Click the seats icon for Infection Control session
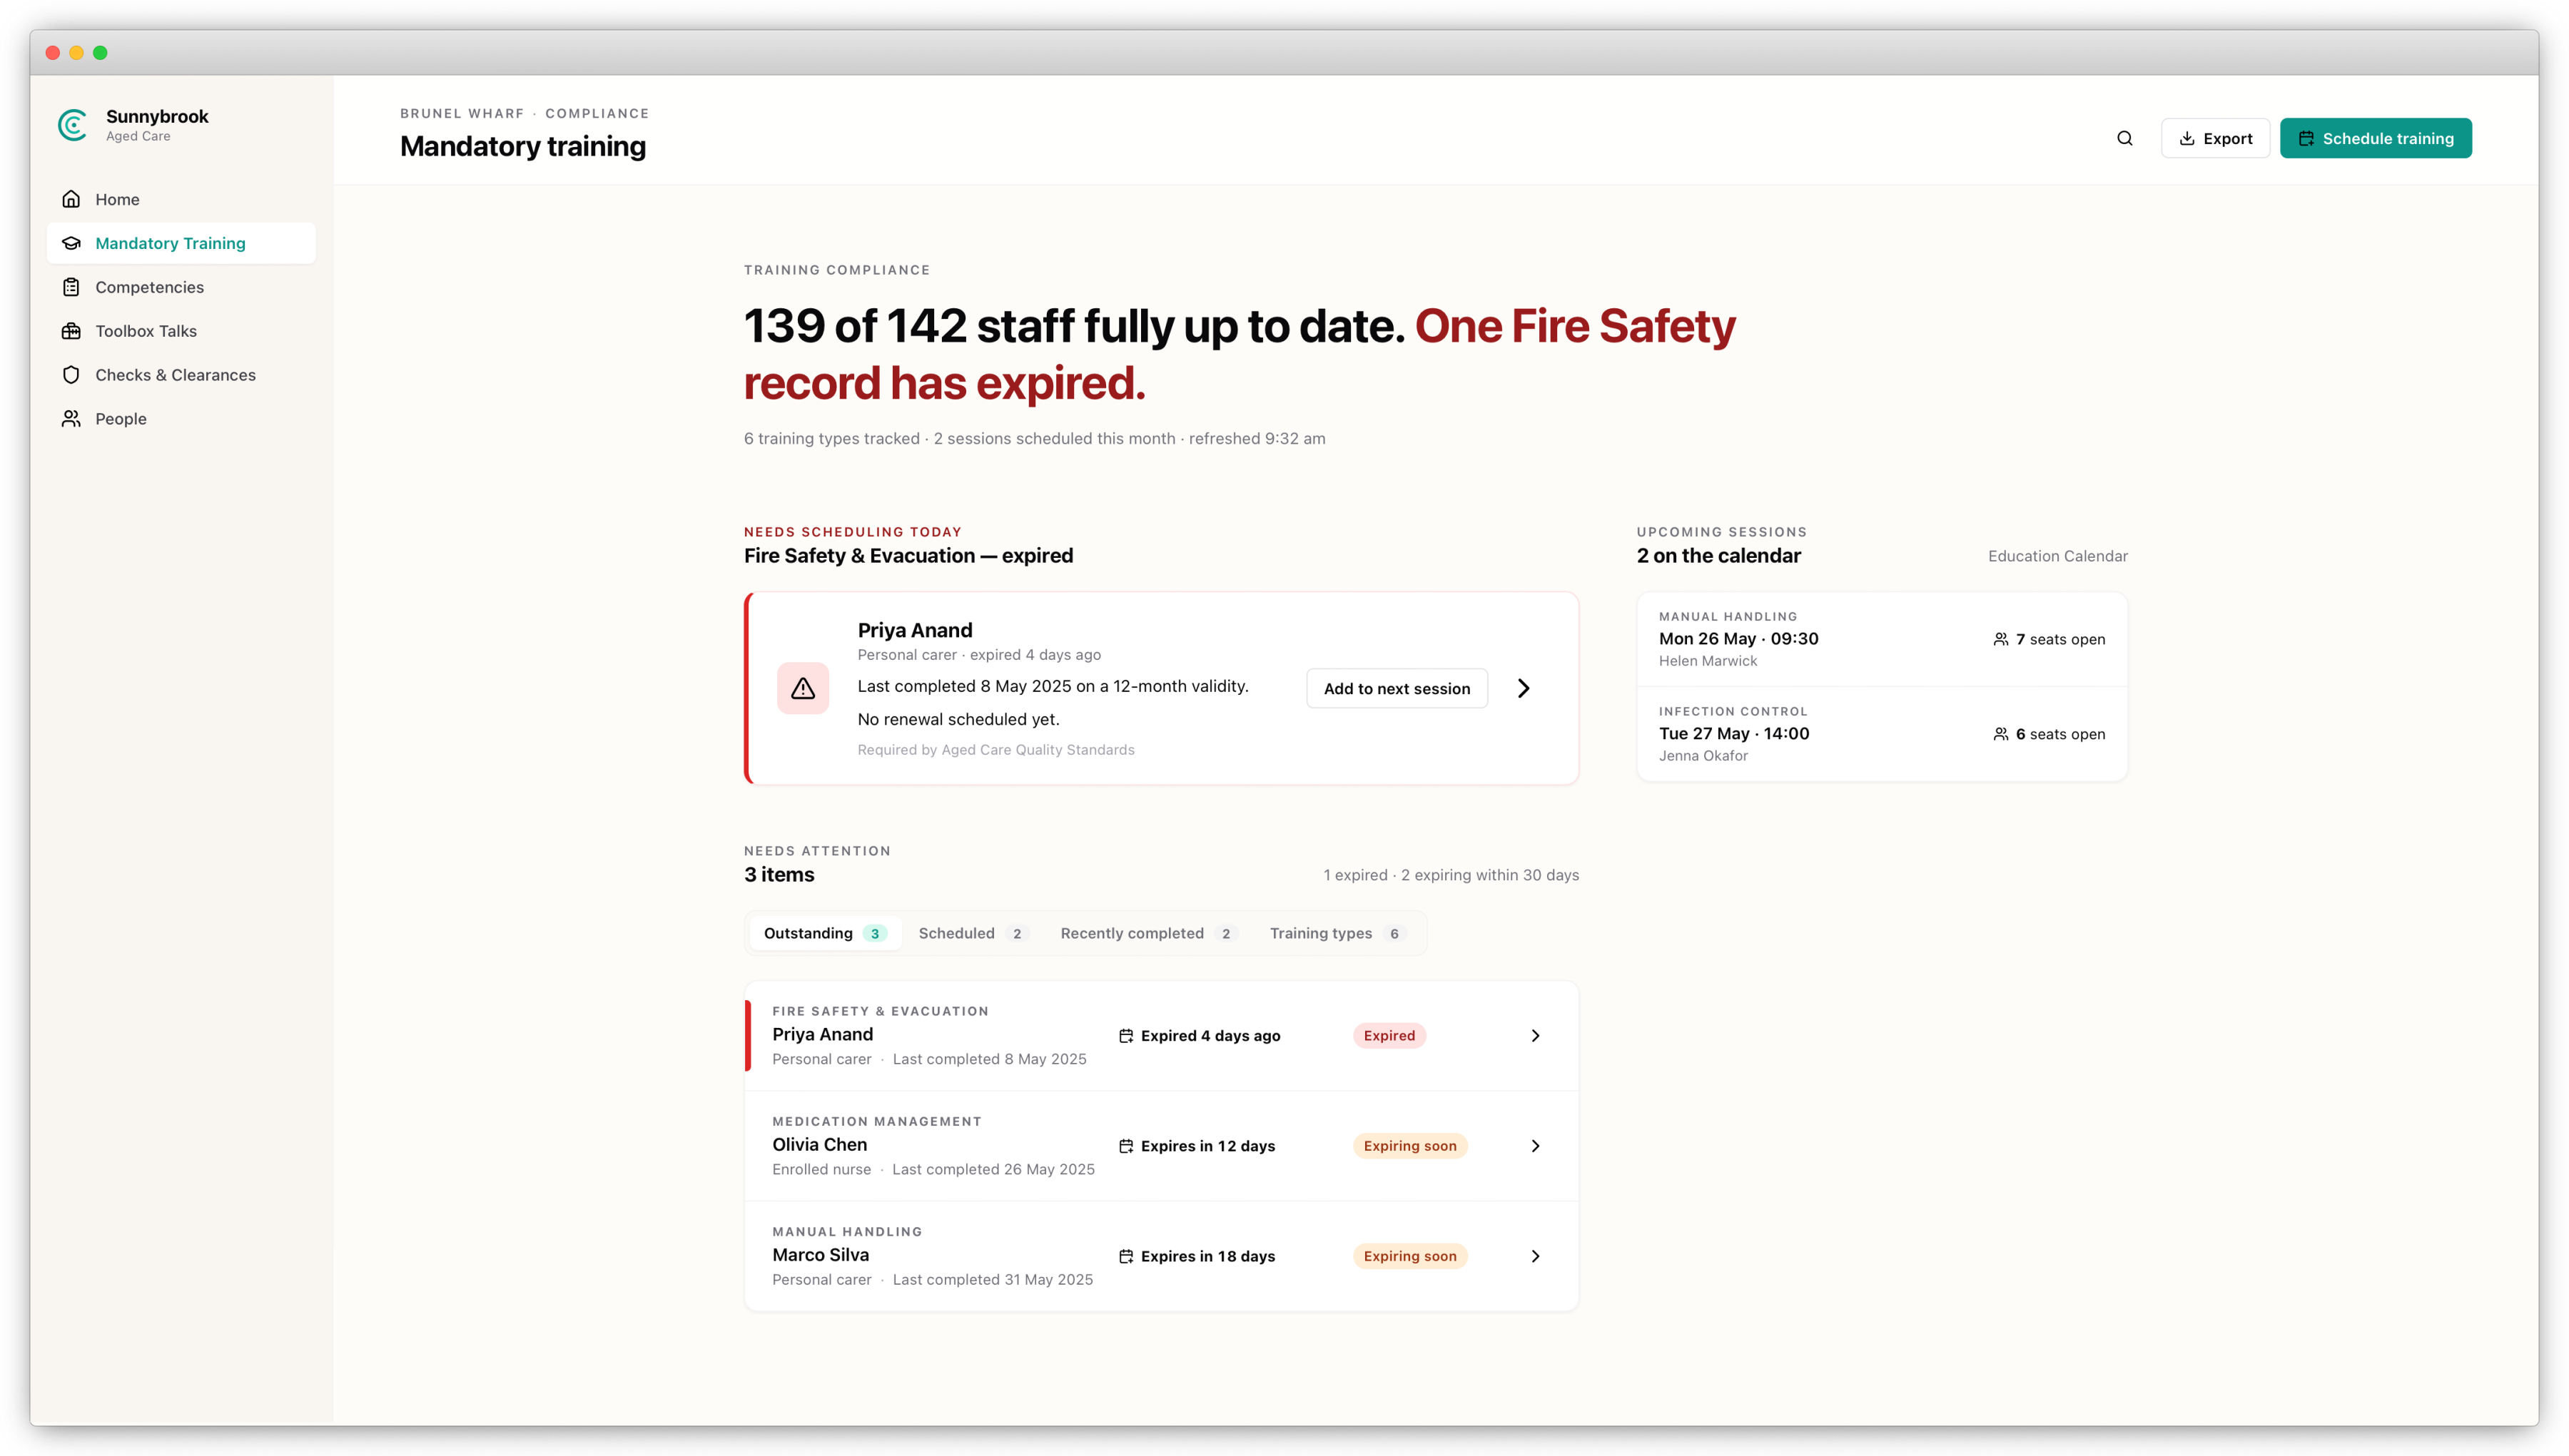This screenshot has height=1456, width=2569. pos(2000,734)
